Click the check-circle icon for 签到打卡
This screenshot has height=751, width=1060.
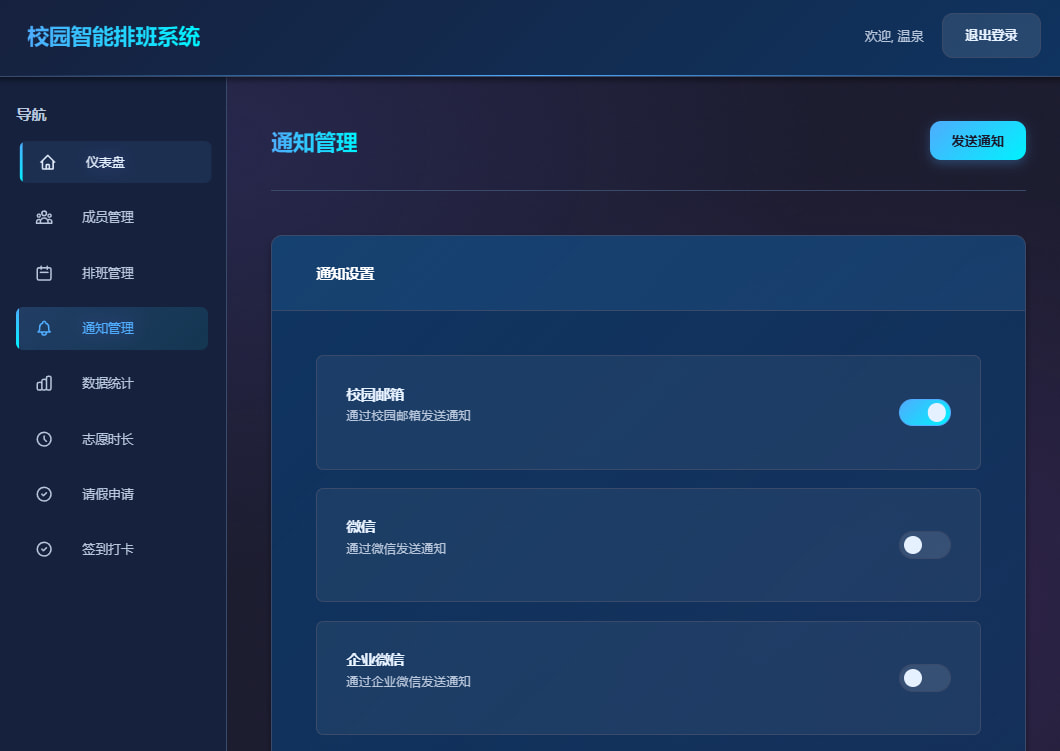(x=44, y=549)
